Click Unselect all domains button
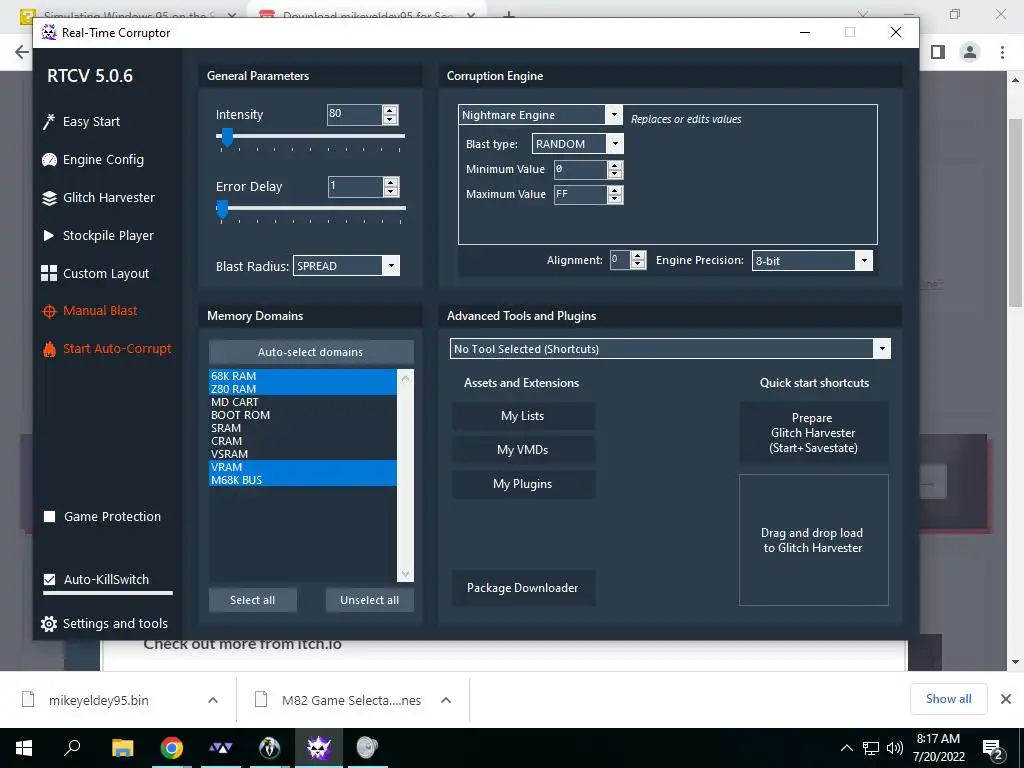The height and width of the screenshot is (768, 1024). 370,600
